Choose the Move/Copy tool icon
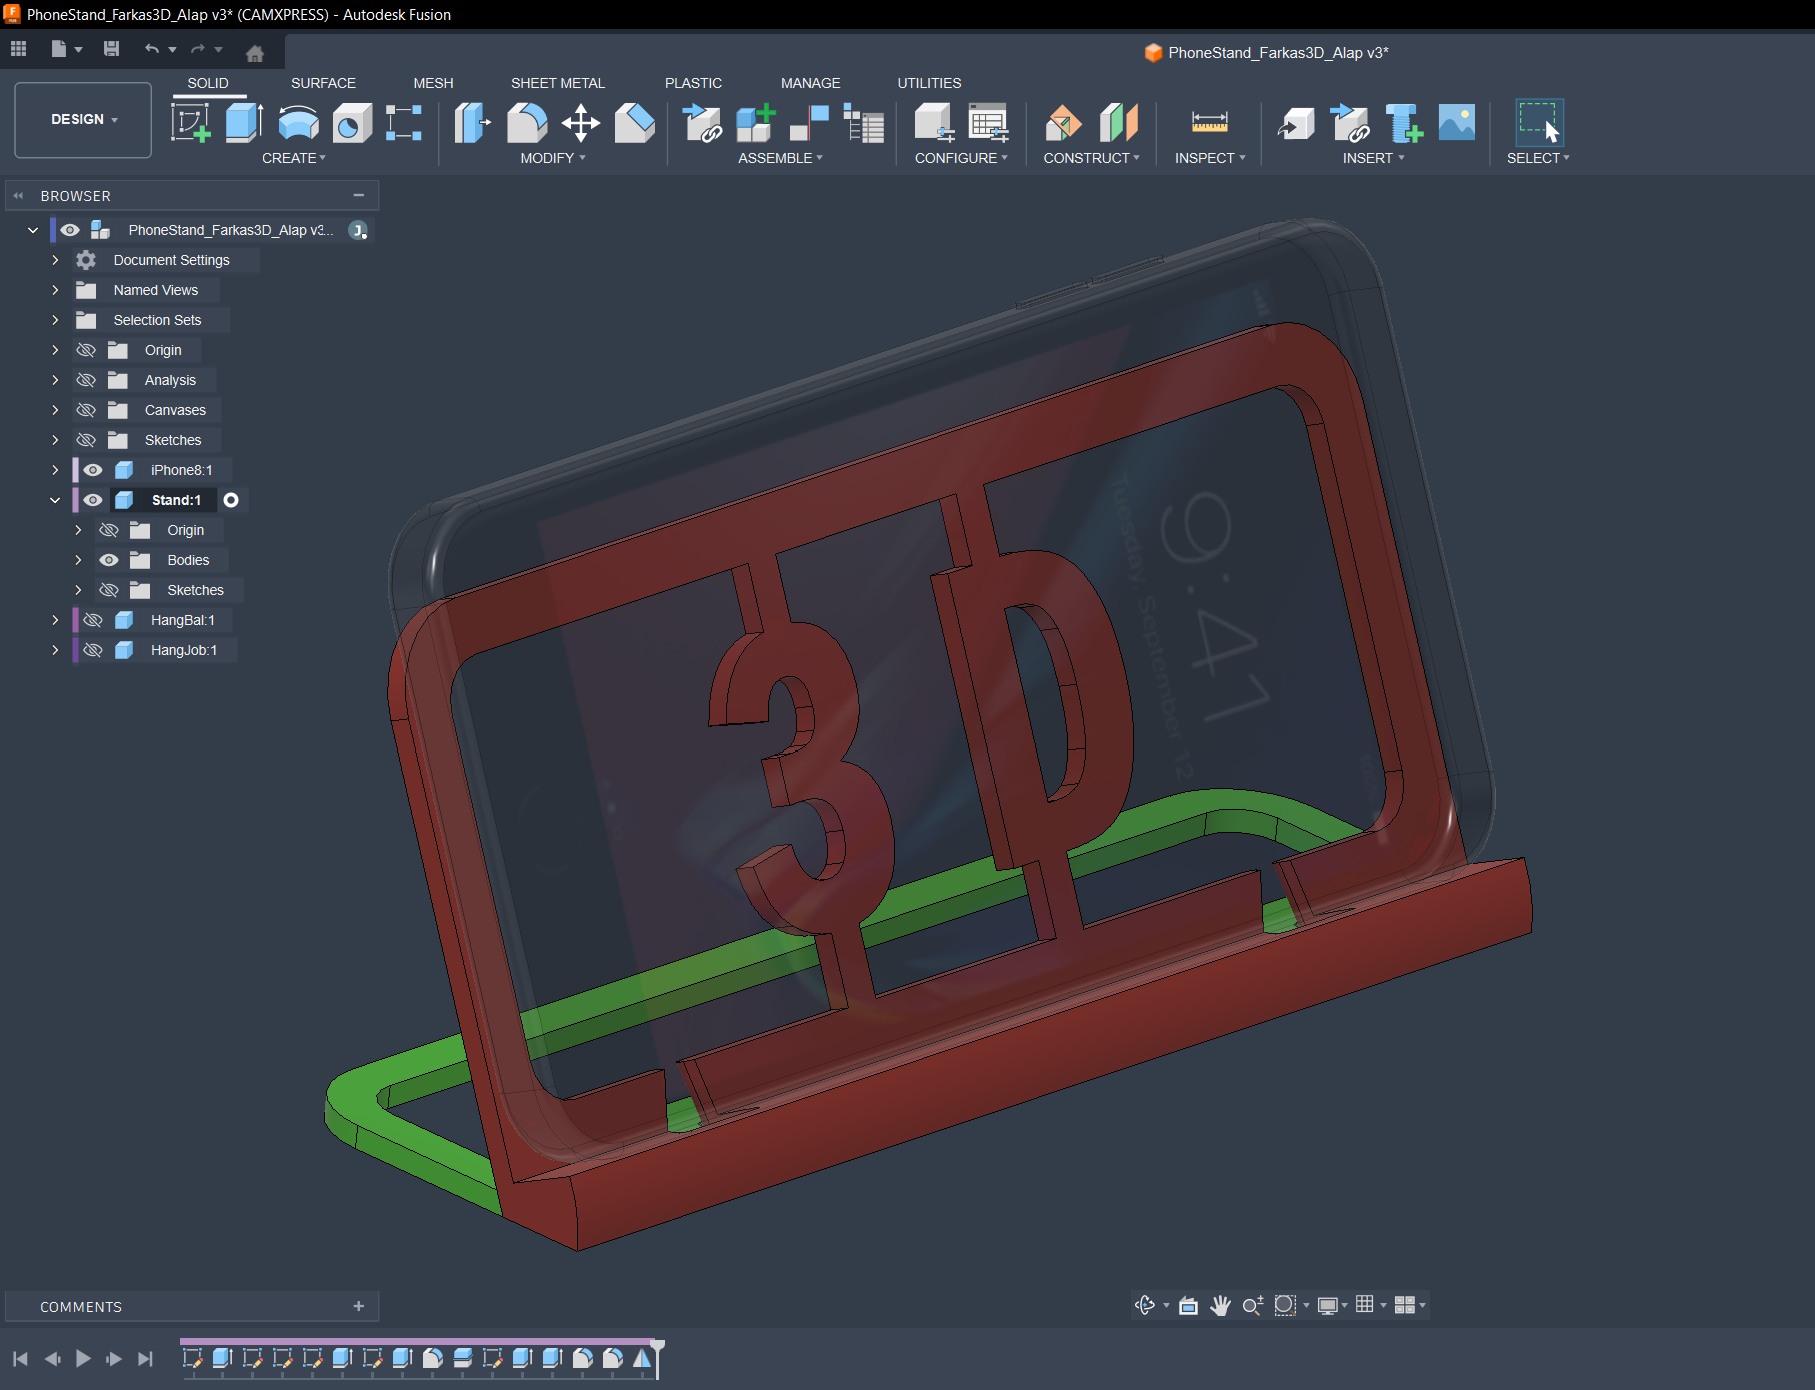1815x1390 pixels. (x=580, y=123)
